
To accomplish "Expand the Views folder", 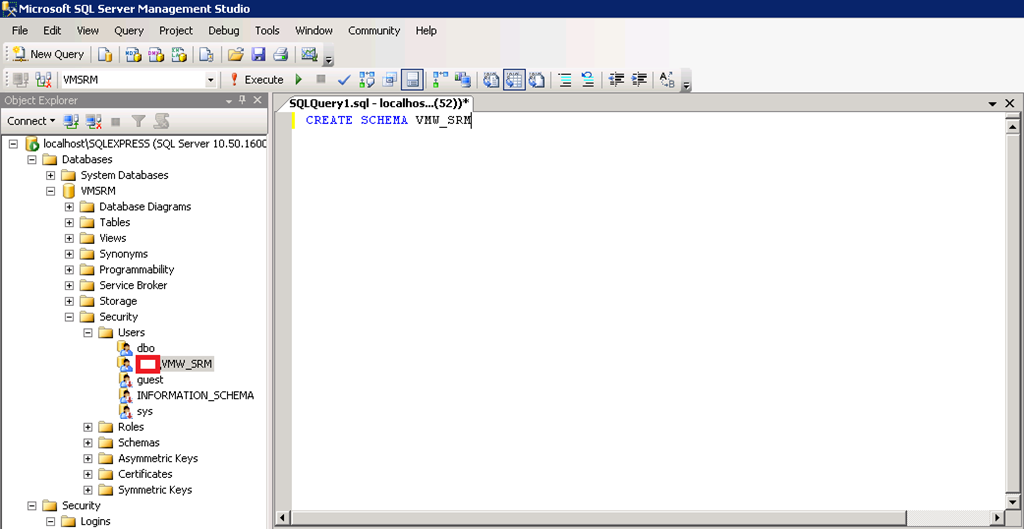I will [69, 238].
